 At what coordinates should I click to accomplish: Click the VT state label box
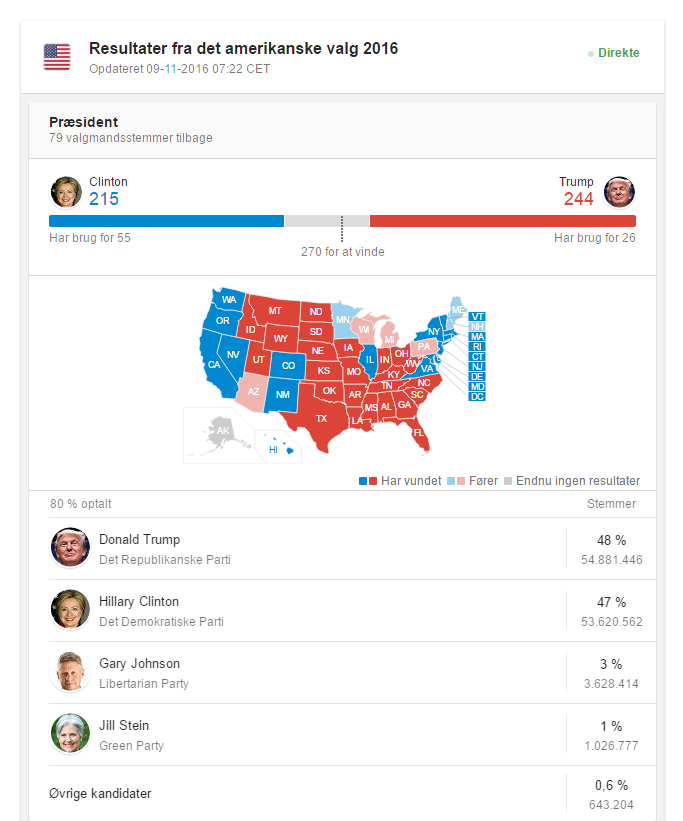coord(477,316)
